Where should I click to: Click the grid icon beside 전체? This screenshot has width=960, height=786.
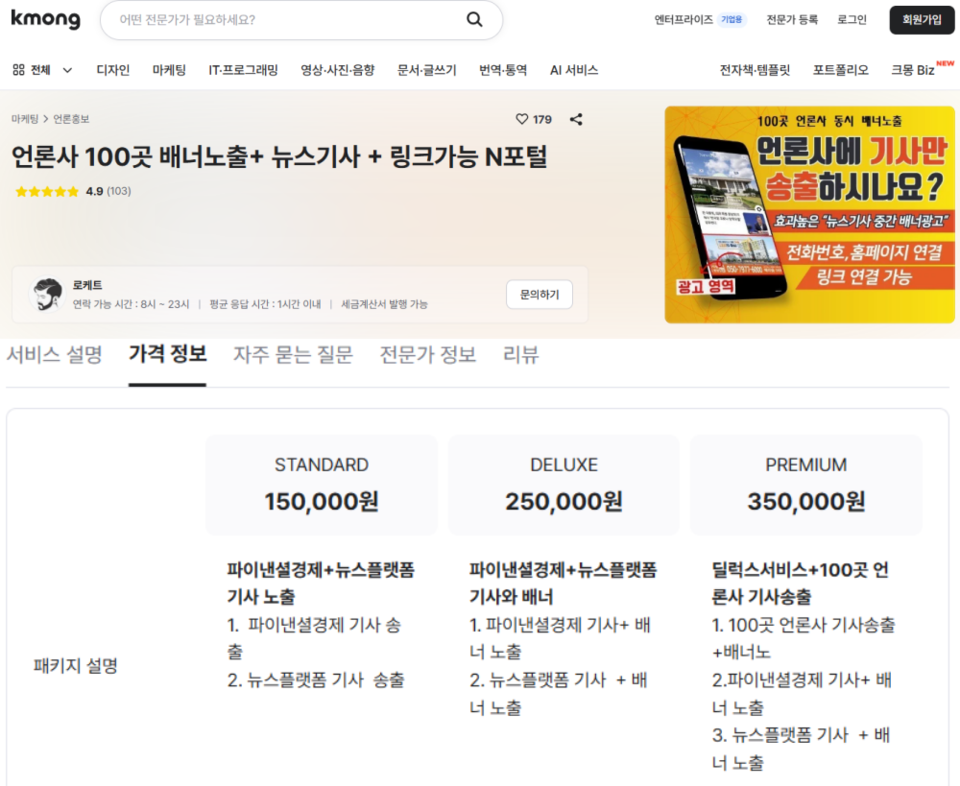pos(17,71)
